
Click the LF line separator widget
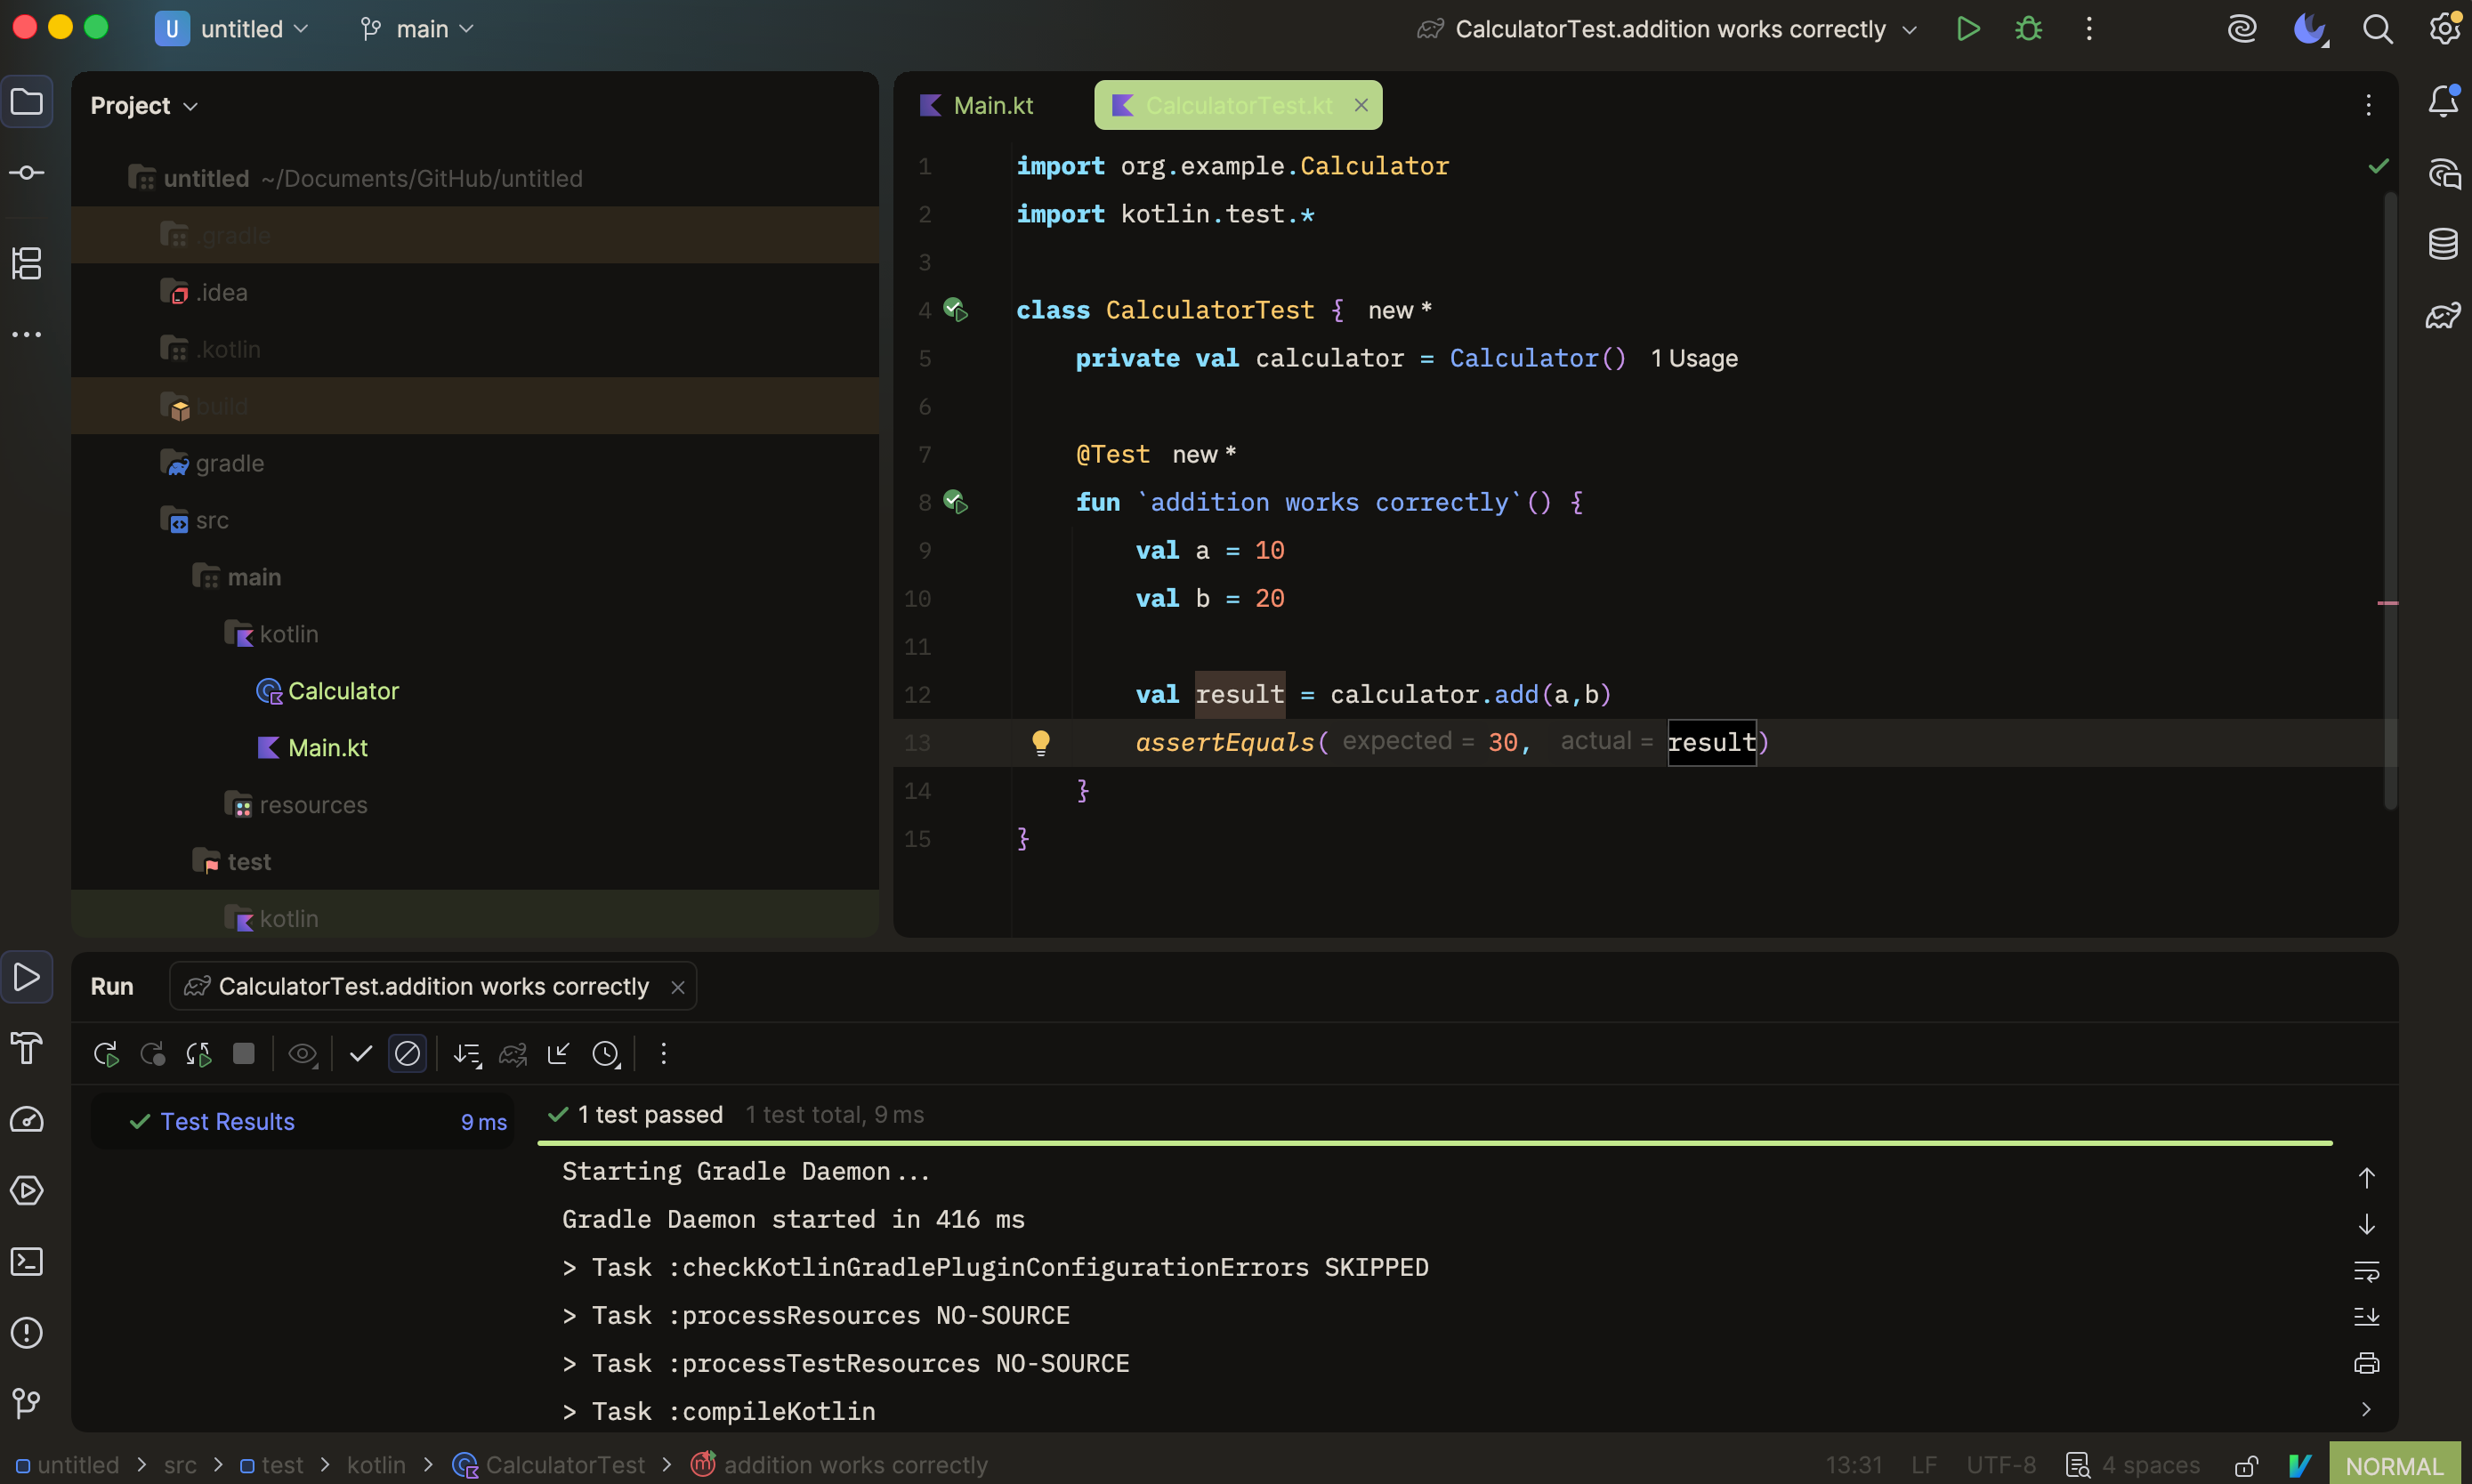point(1924,1466)
